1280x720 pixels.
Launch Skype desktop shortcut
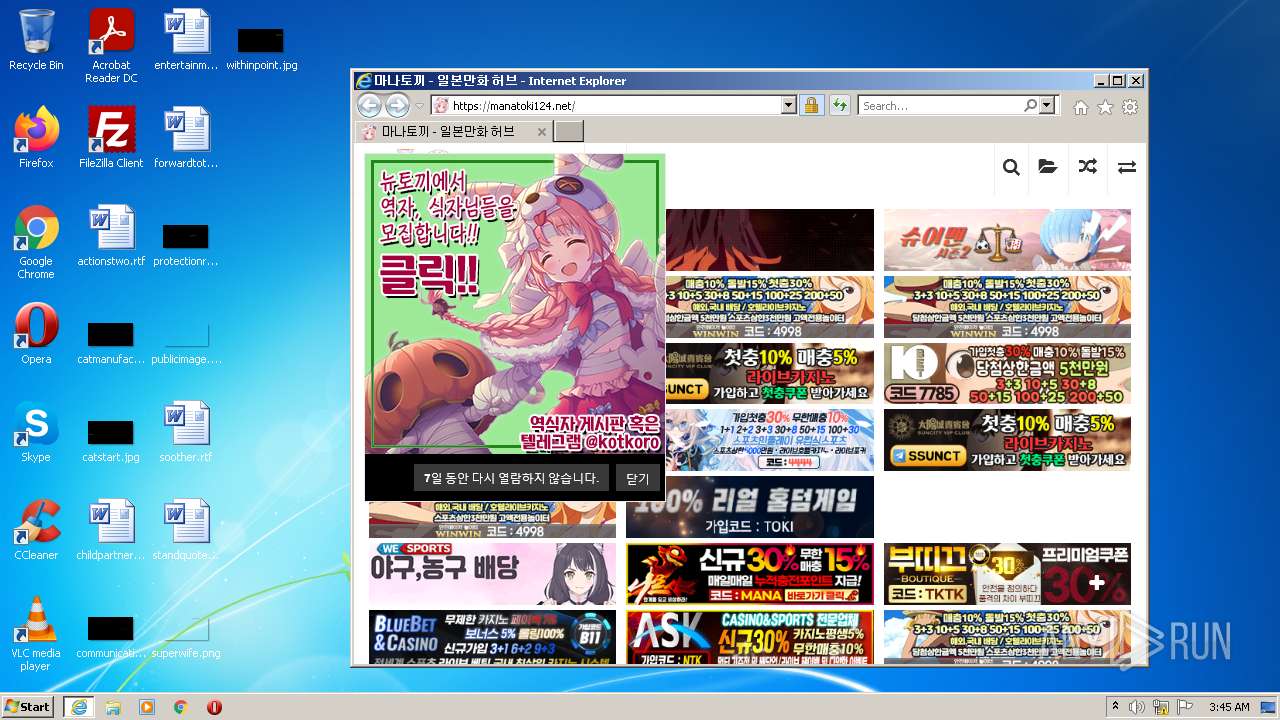coord(36,432)
